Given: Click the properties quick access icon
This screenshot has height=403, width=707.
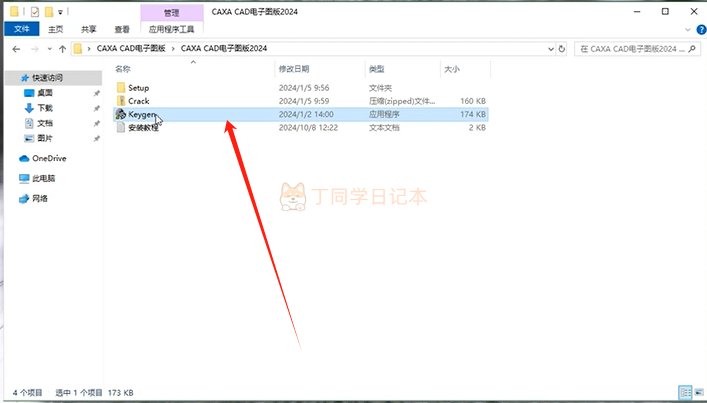Looking at the screenshot, I should pyautogui.click(x=35, y=12).
